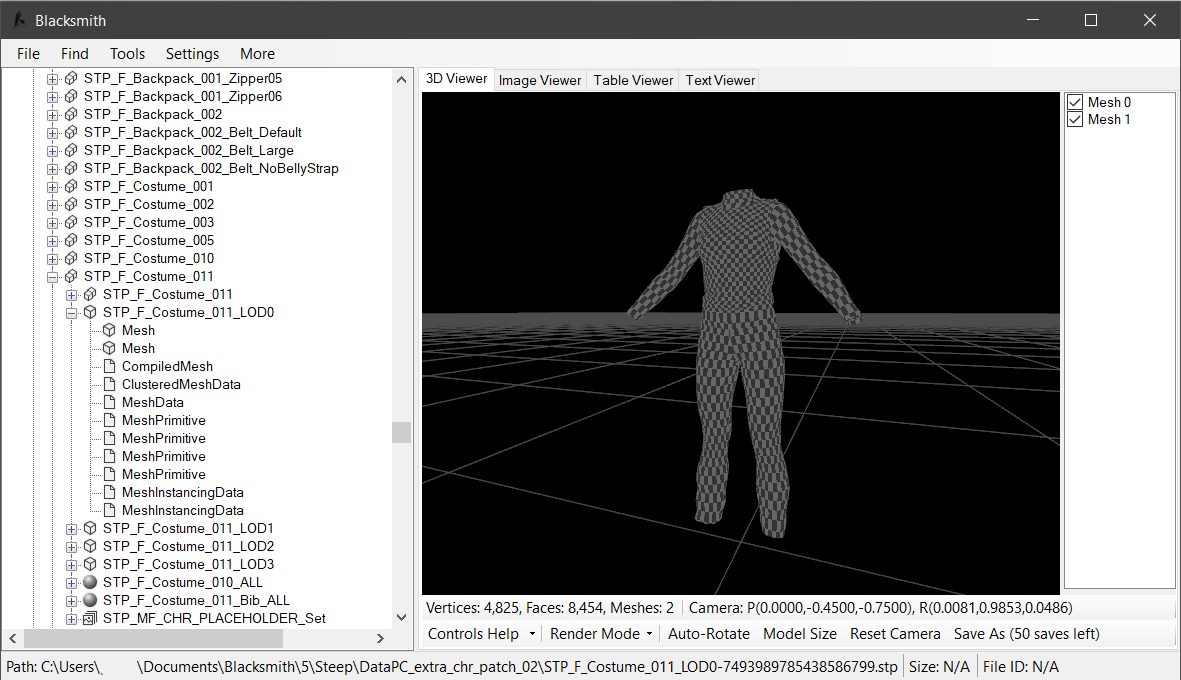The image size is (1181, 680).
Task: Collapse the STP_F_Costume_011_LOD0 tree node
Action: [72, 312]
